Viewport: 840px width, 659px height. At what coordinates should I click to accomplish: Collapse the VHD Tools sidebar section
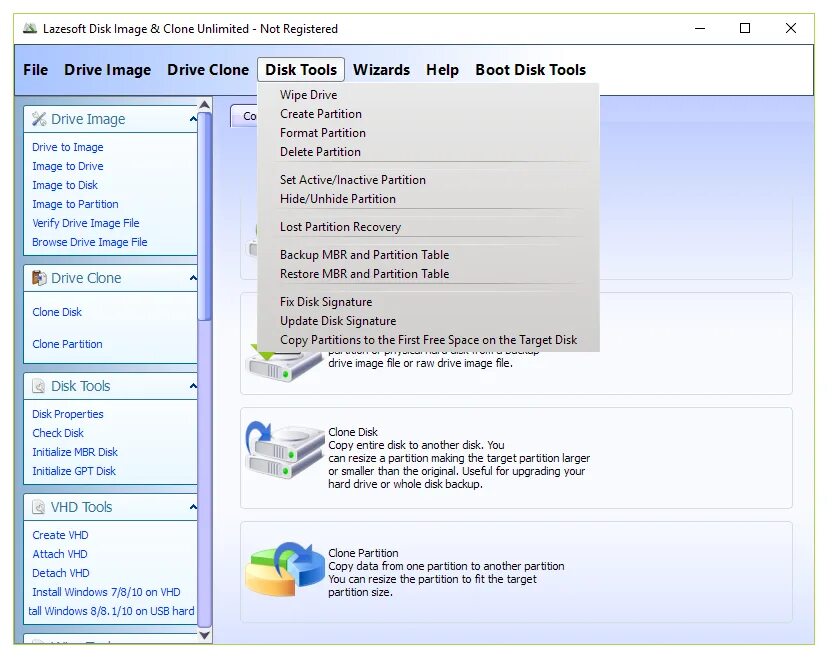tap(193, 507)
